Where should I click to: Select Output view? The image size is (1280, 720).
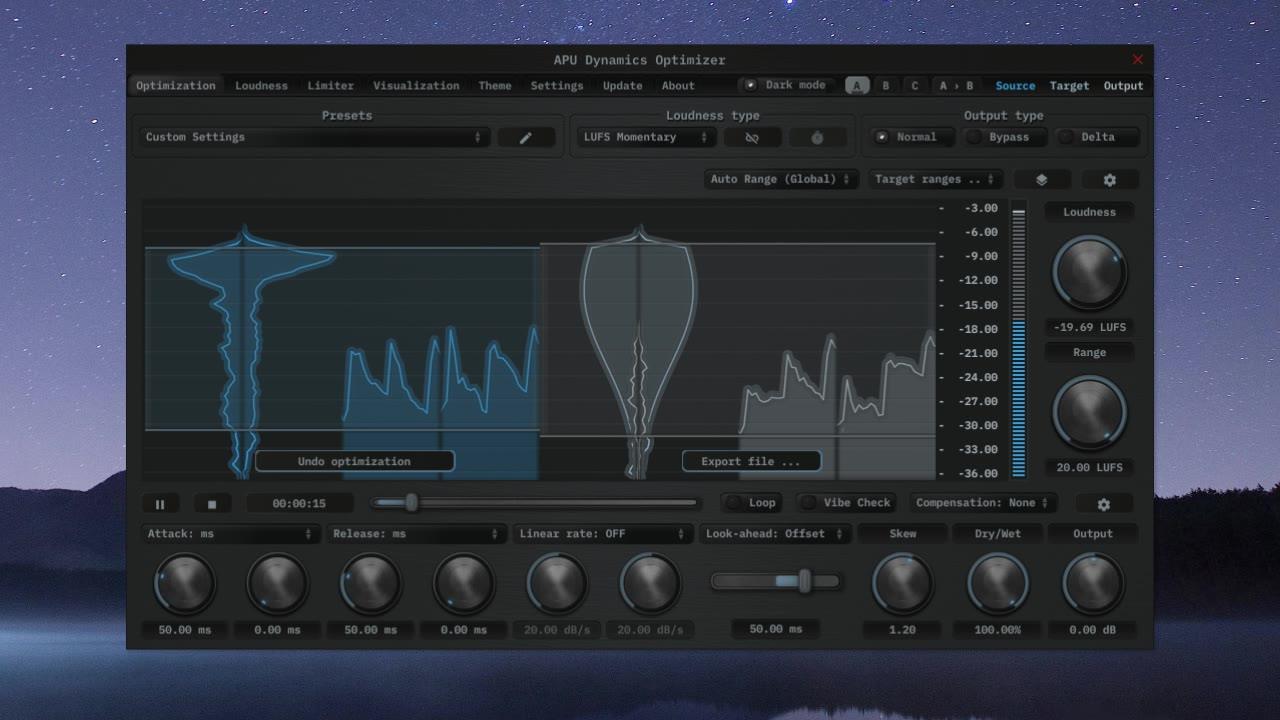pyautogui.click(x=1123, y=86)
